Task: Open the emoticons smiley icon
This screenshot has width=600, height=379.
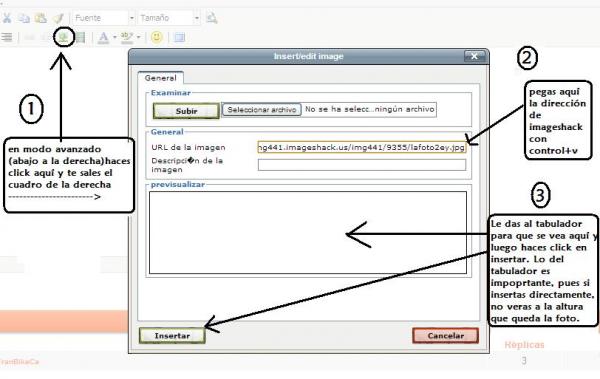Action: tap(157, 37)
